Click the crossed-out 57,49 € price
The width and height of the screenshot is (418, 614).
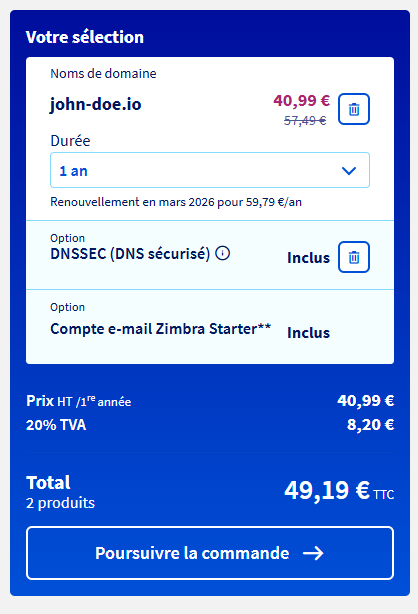coord(305,120)
